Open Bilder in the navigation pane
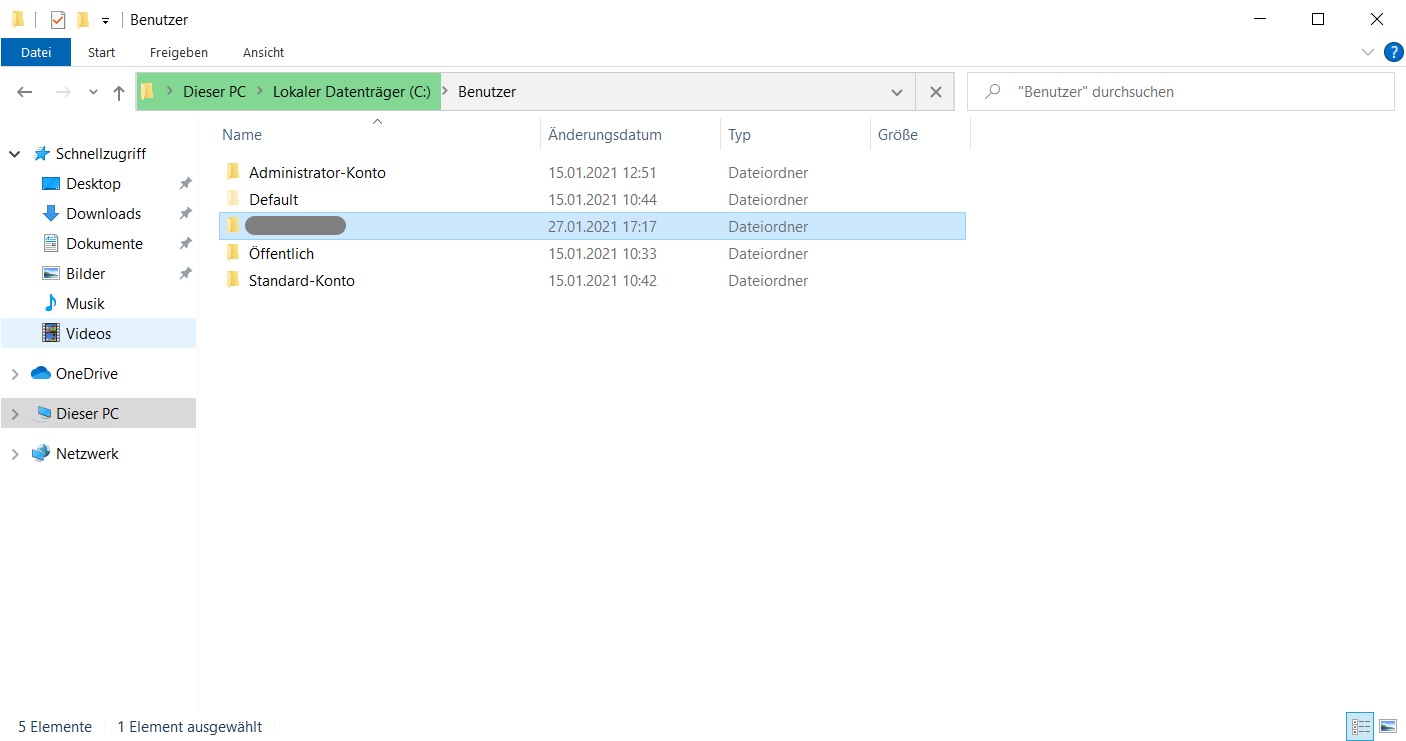This screenshot has height=741, width=1406. tap(86, 274)
